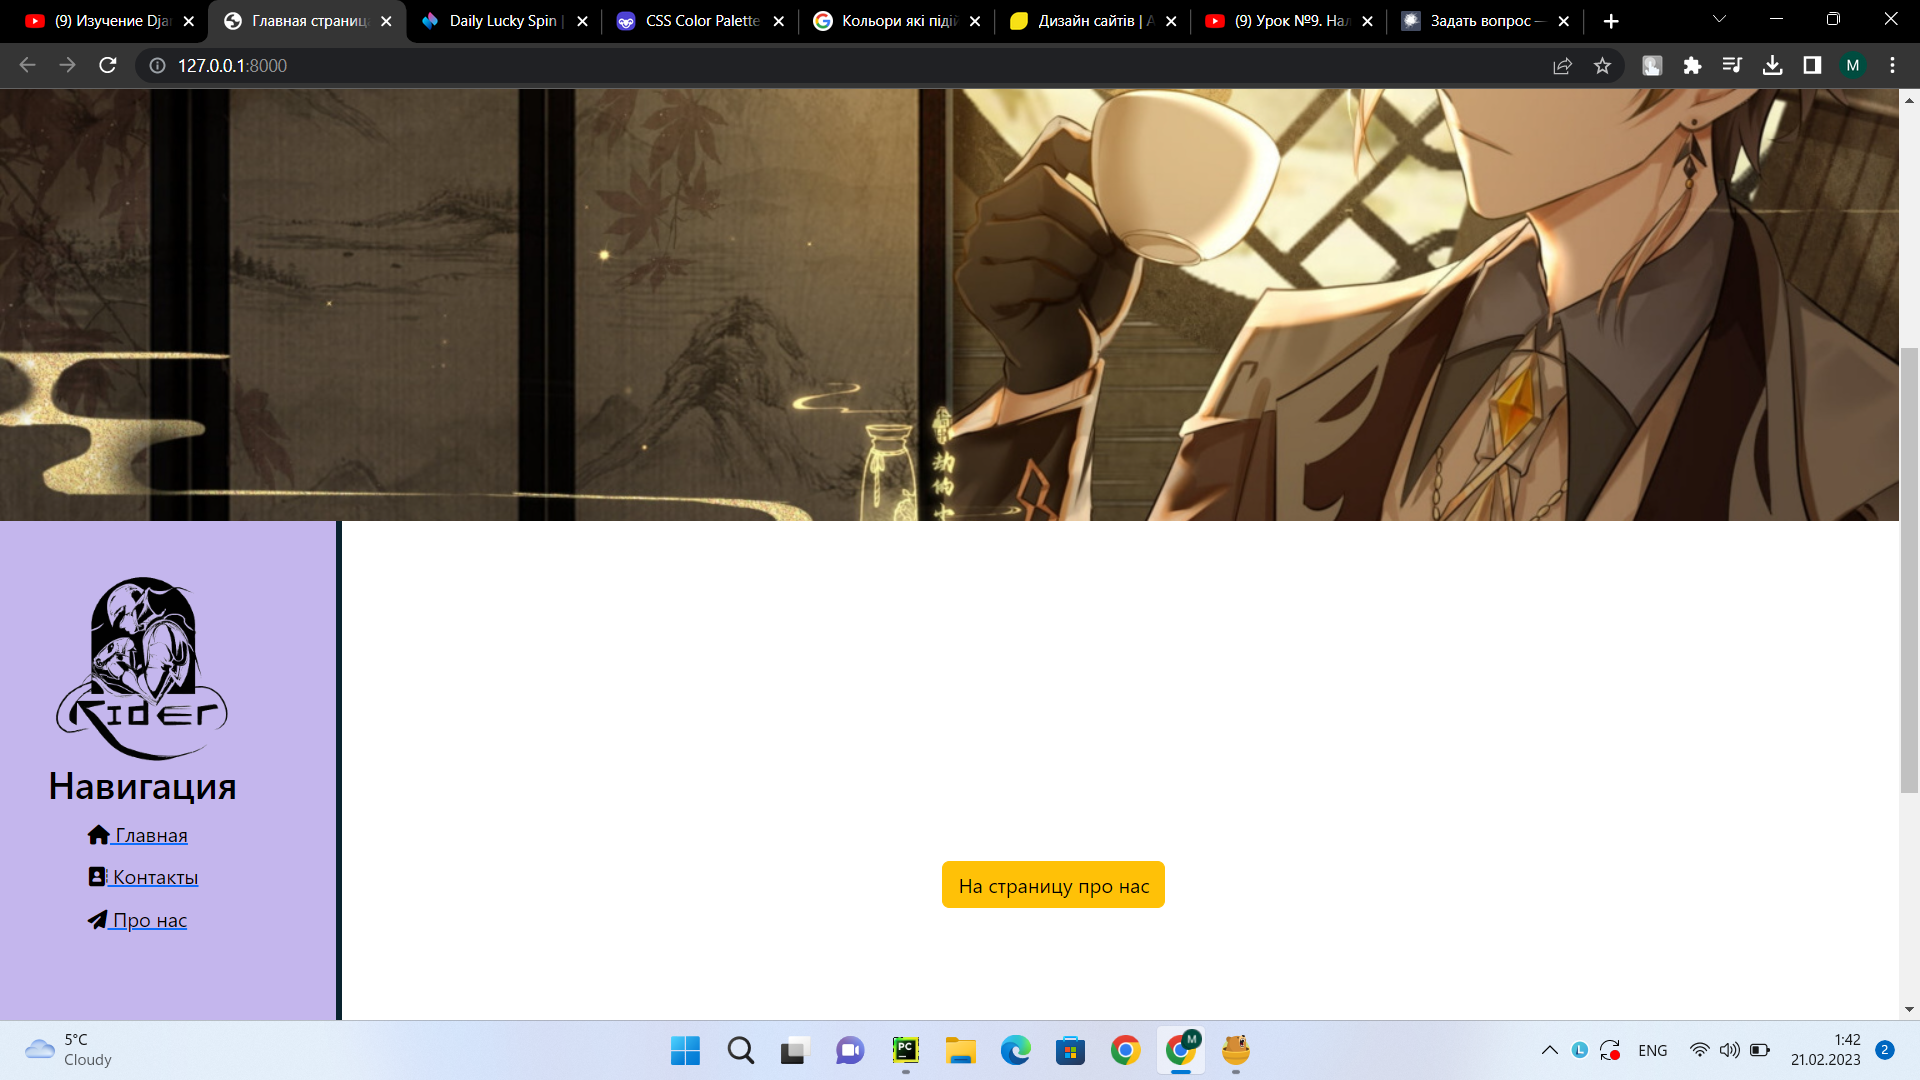The image size is (1920, 1080).
Task: Open Task View on the taskbar
Action: pos(794,1050)
